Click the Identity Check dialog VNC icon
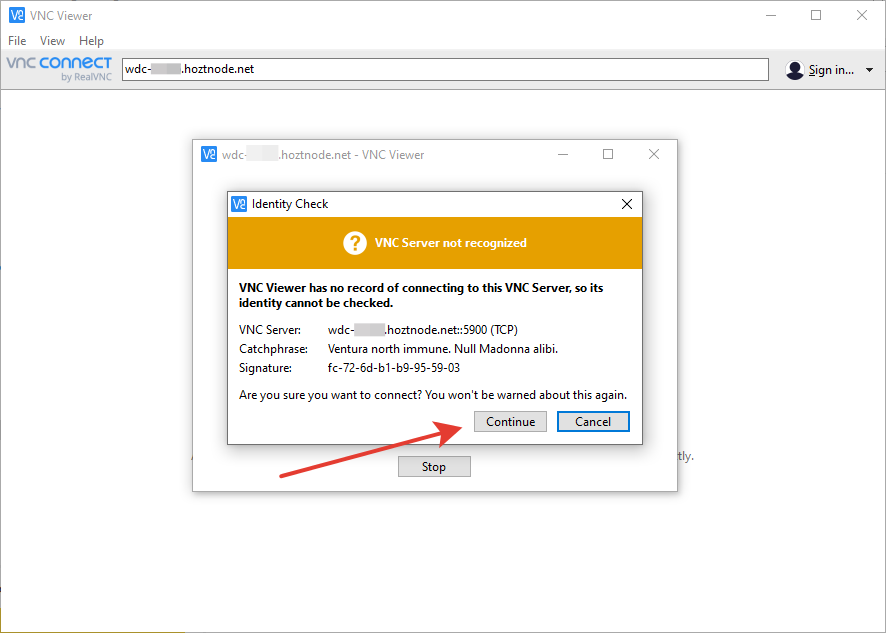The width and height of the screenshot is (886, 633). pos(239,204)
